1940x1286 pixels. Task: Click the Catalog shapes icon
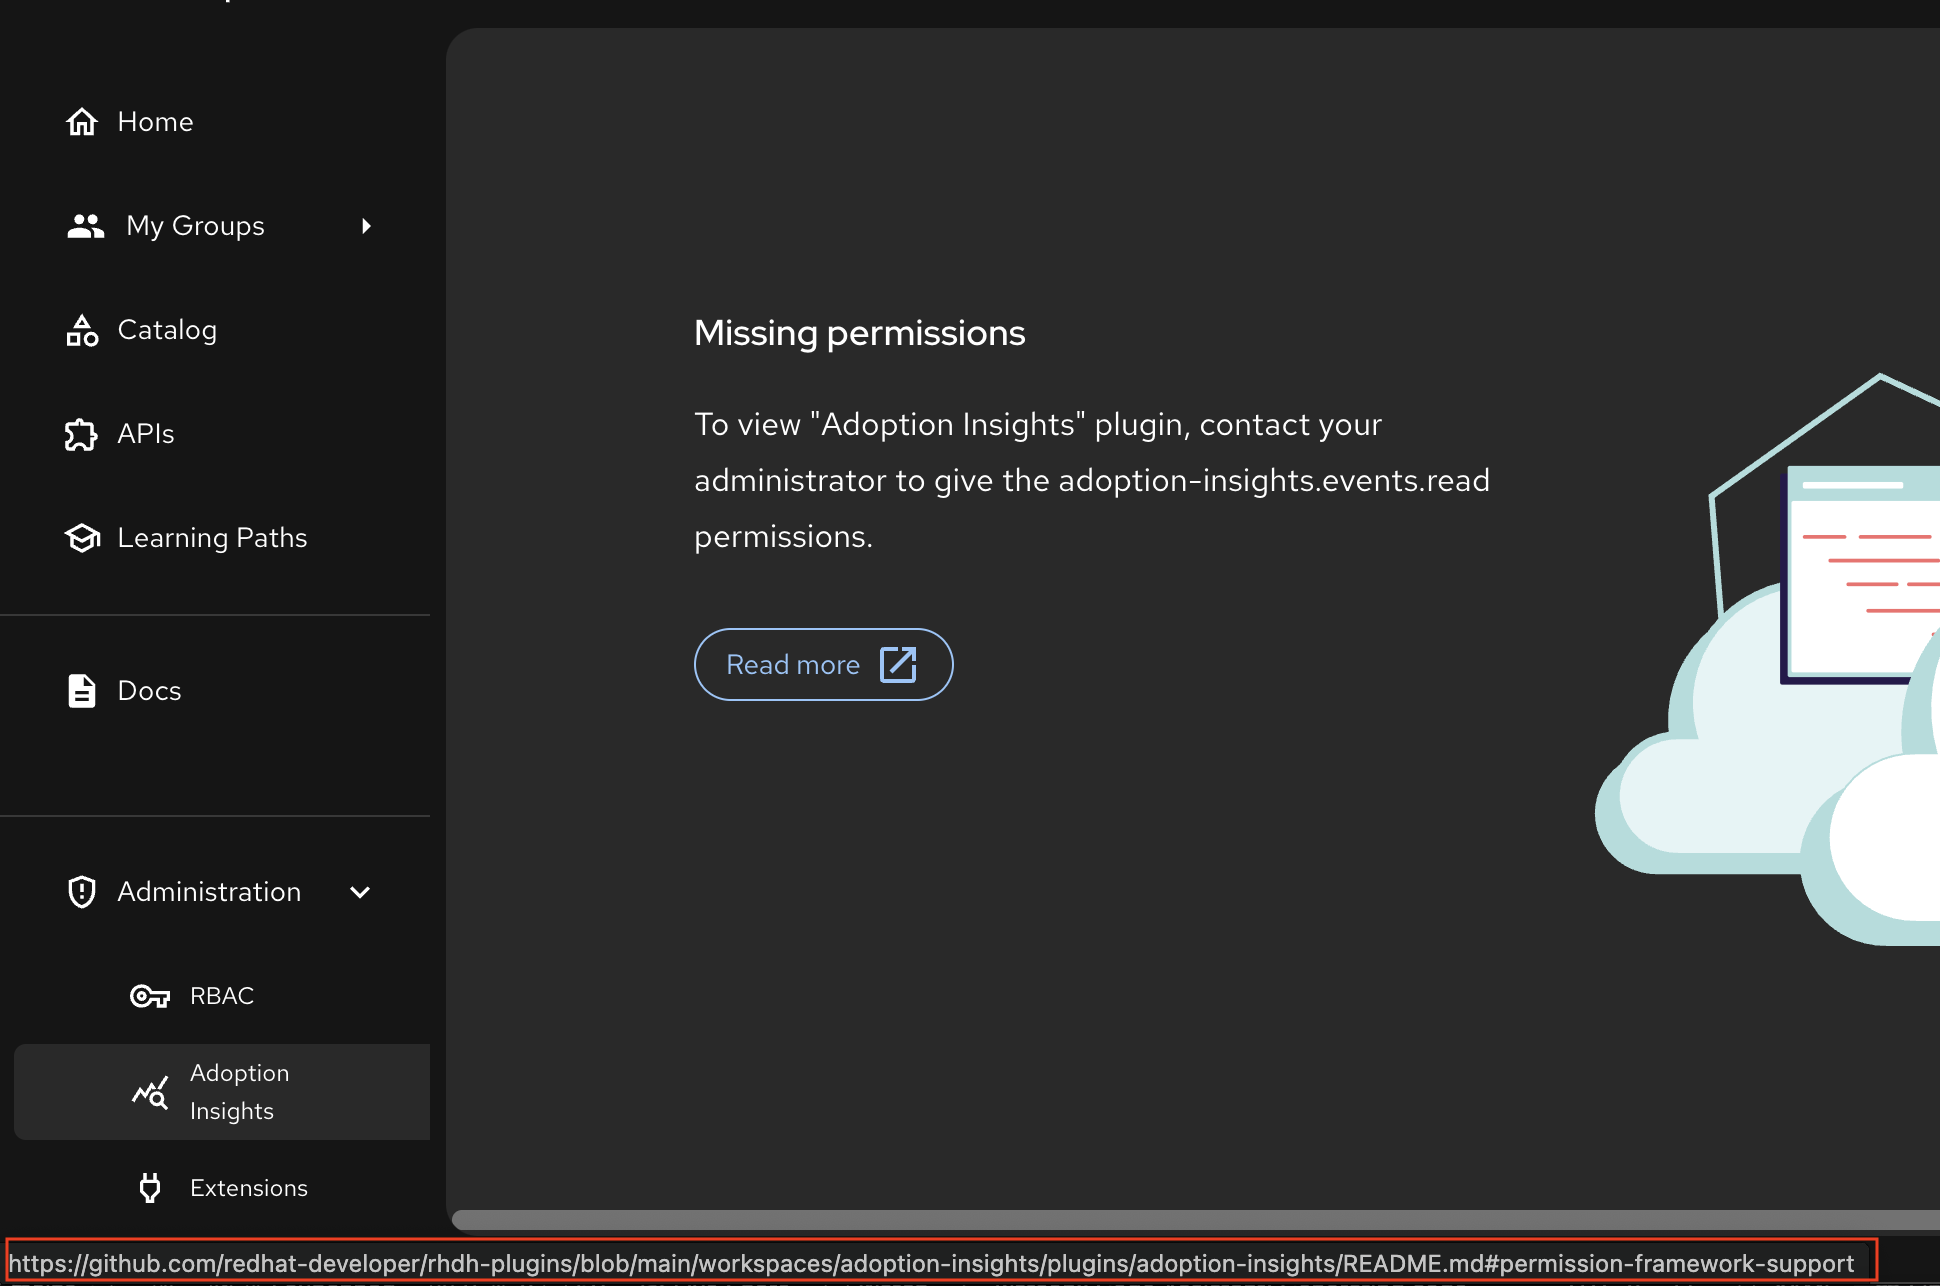(x=82, y=330)
